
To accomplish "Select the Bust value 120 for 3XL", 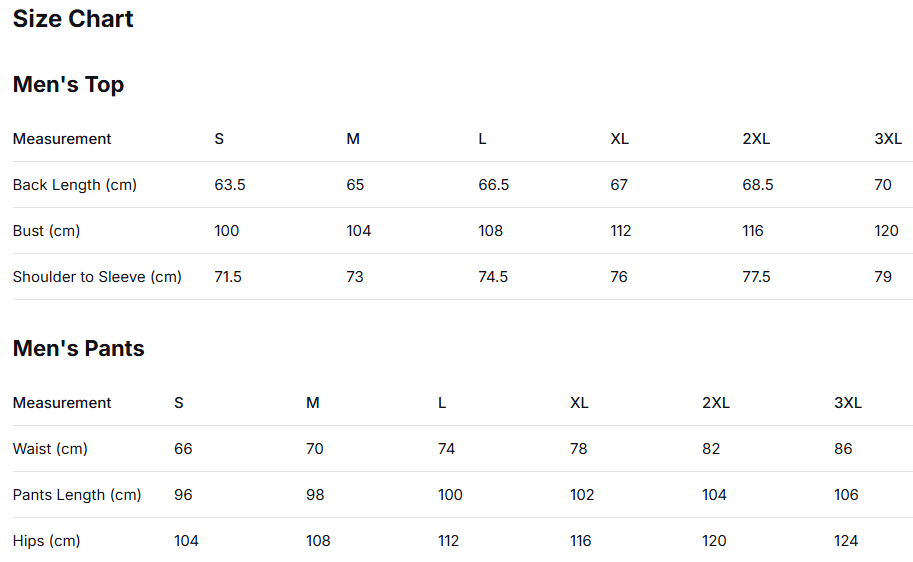I will click(x=886, y=231).
